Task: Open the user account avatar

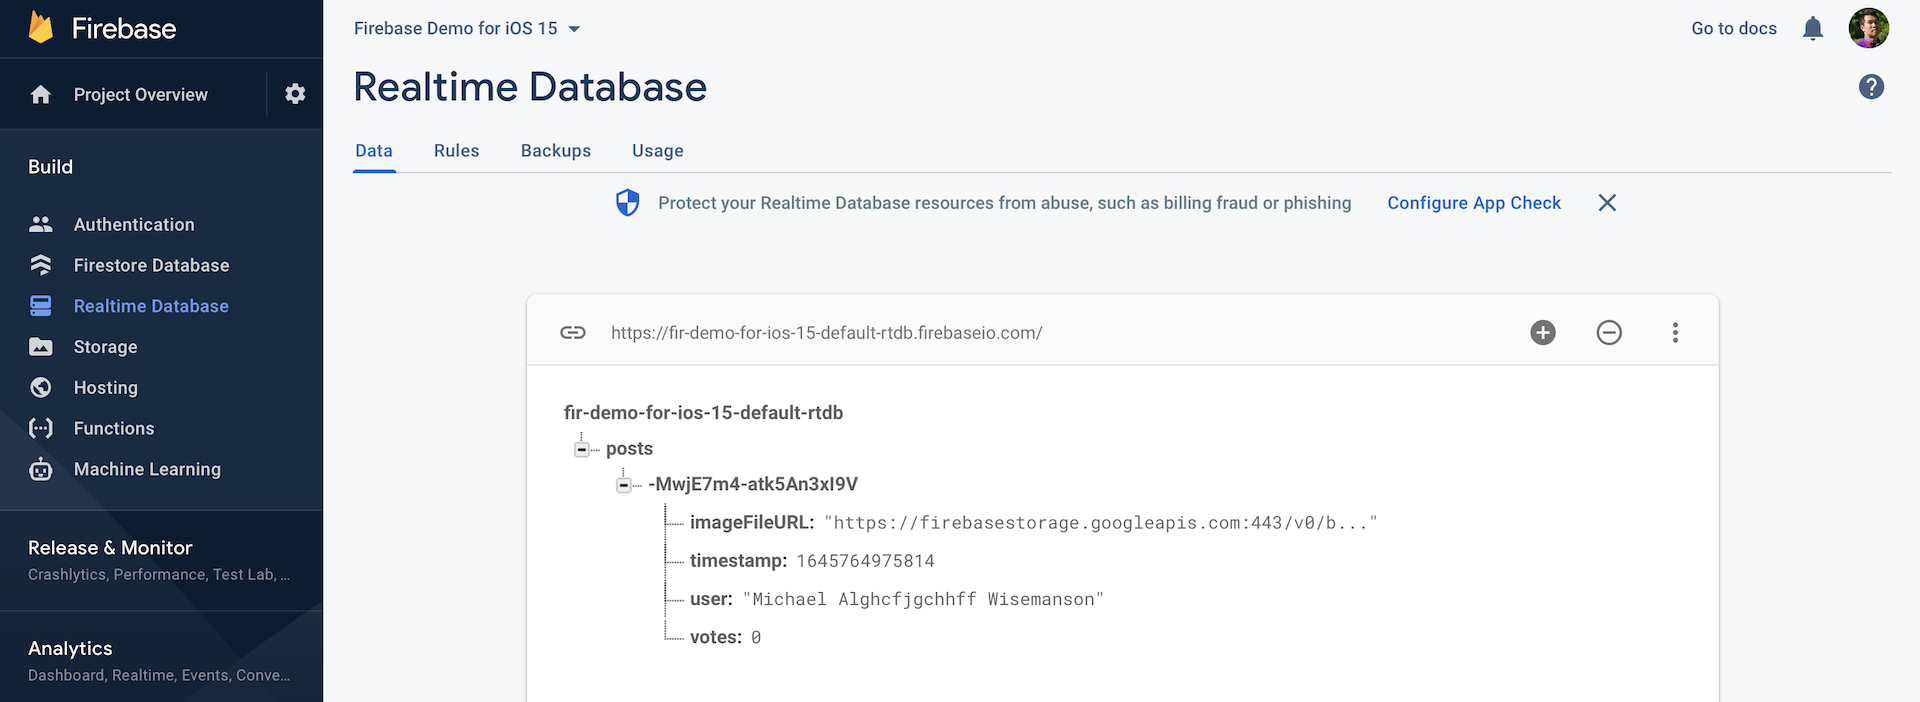Action: tap(1868, 28)
